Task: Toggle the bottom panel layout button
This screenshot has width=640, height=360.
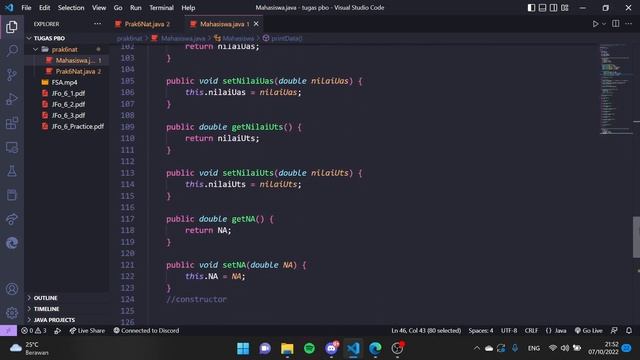Action: pos(542,8)
